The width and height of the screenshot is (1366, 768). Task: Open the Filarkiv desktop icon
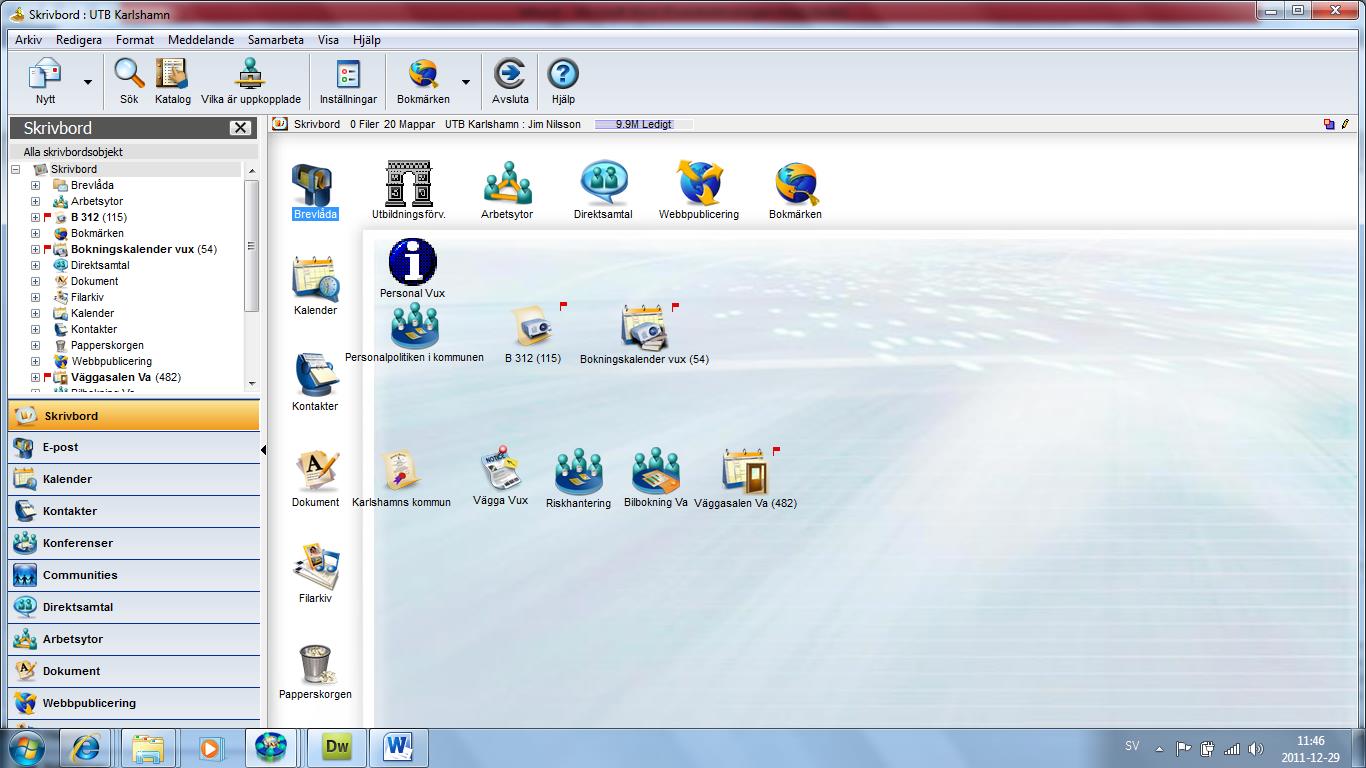point(315,575)
